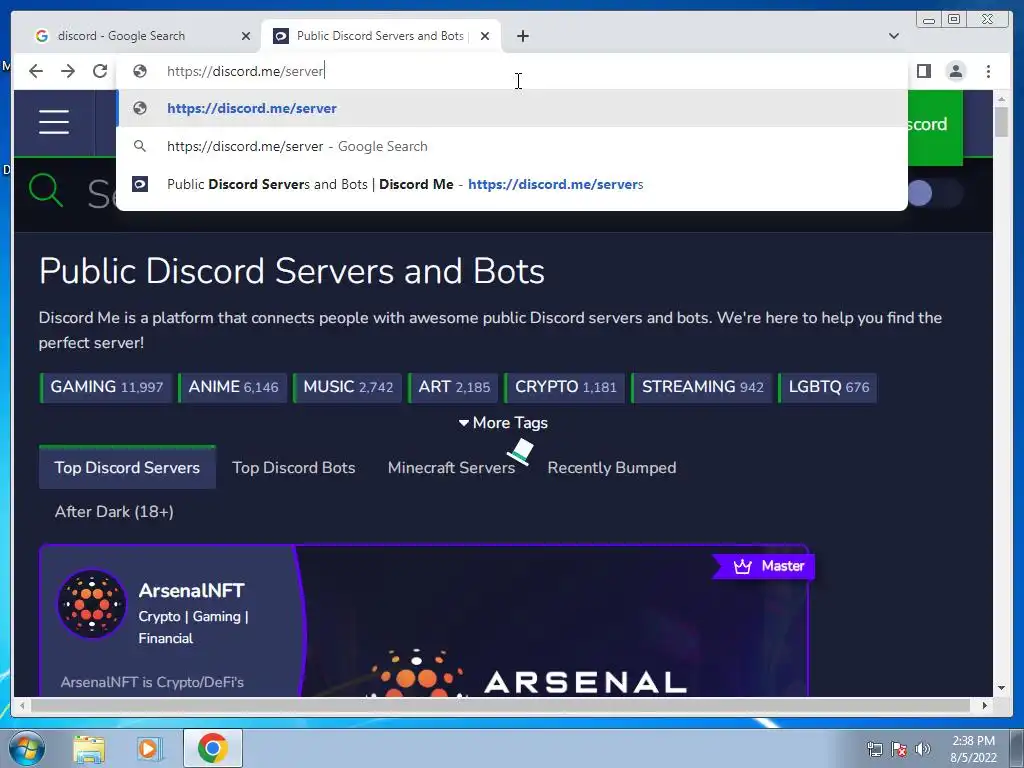This screenshot has width=1024, height=768.
Task: Click the vertical scrollbar down arrow
Action: click(x=1001, y=688)
